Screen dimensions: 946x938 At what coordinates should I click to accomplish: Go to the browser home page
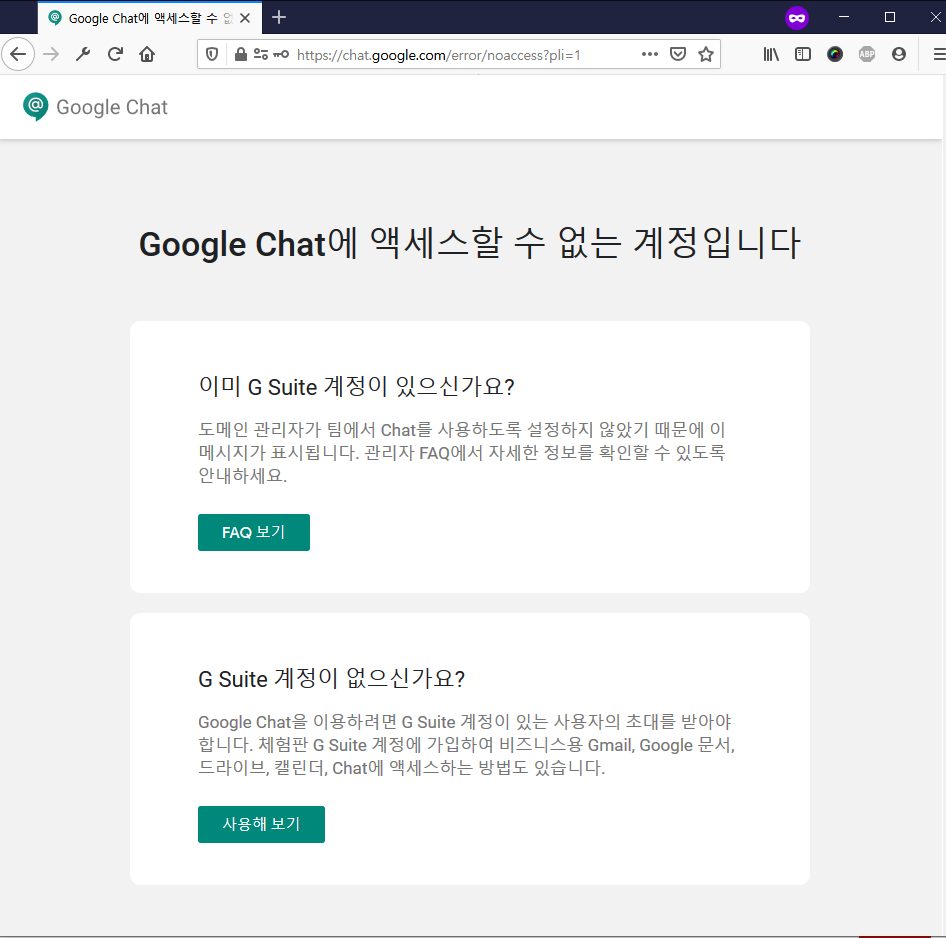(x=147, y=54)
